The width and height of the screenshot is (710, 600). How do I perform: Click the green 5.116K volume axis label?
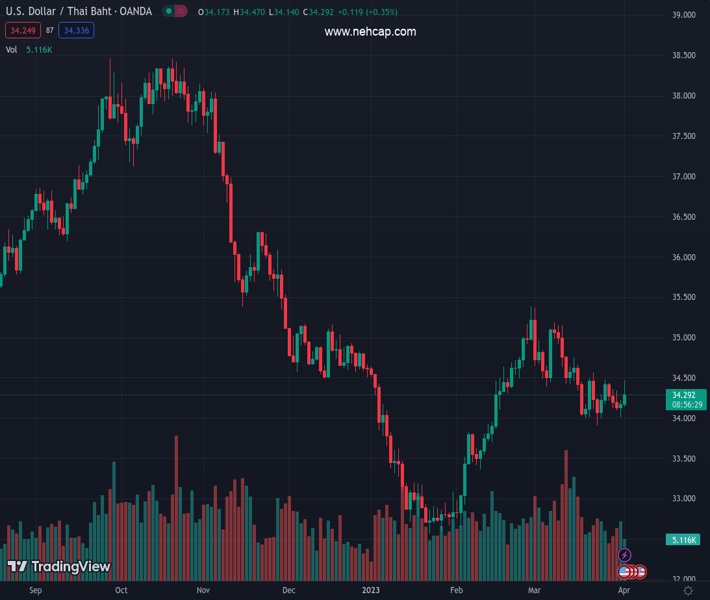click(x=684, y=540)
